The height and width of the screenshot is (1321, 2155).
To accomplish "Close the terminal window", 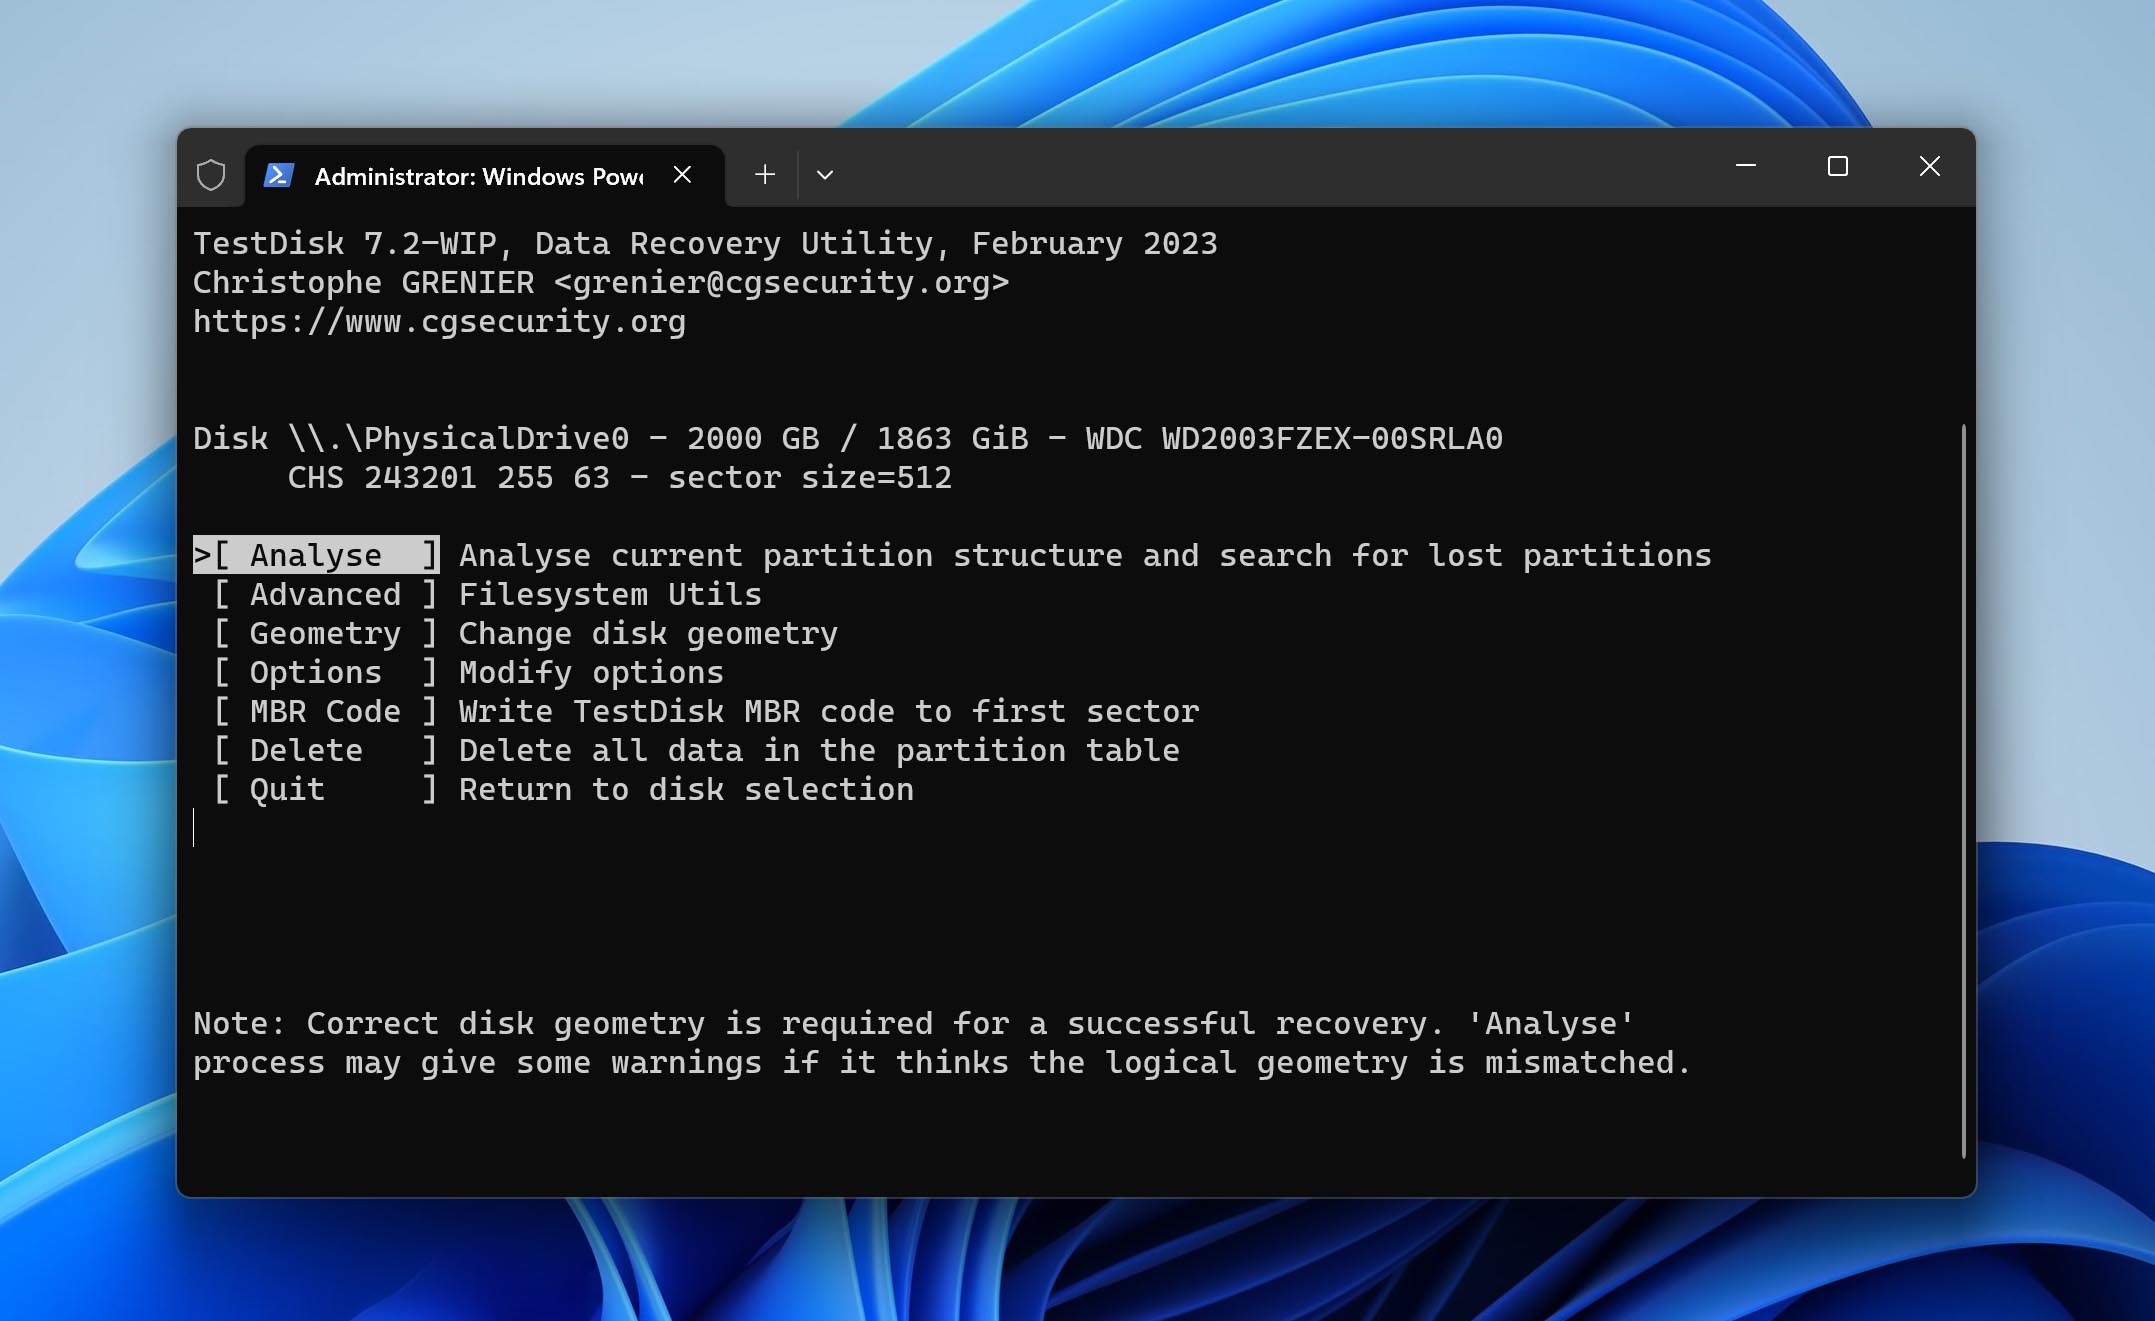I will [x=1930, y=166].
